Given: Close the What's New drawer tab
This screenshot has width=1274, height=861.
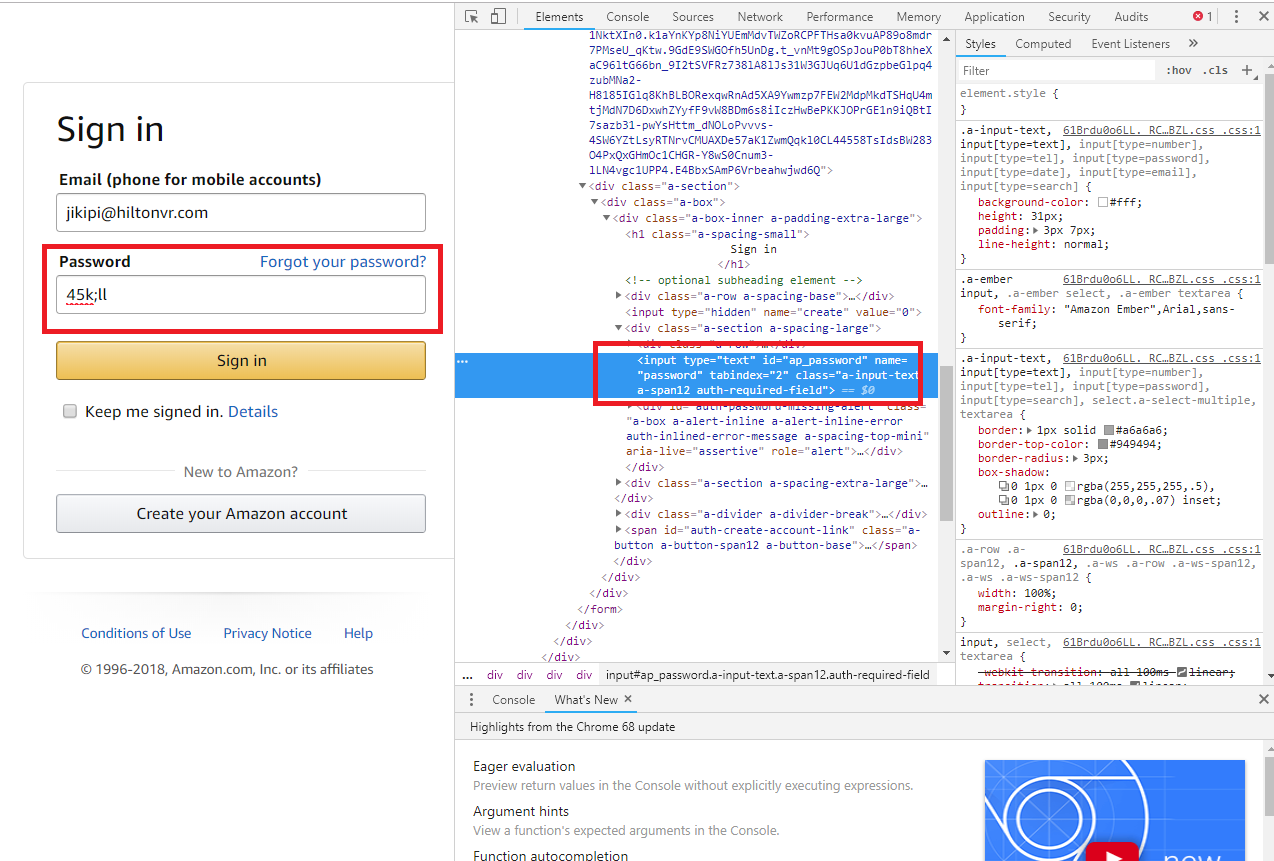Looking at the screenshot, I should pos(628,699).
